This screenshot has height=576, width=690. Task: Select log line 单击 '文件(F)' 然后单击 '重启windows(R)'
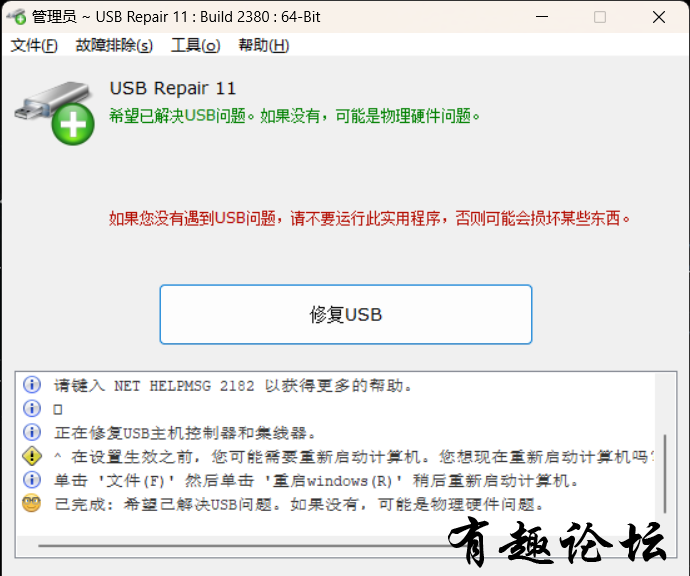[x=316, y=481]
